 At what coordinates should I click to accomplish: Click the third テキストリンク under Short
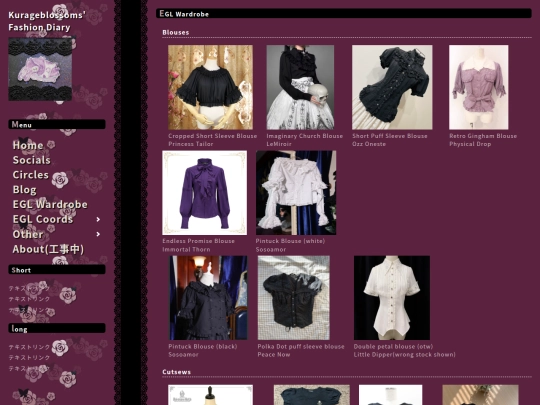29,310
